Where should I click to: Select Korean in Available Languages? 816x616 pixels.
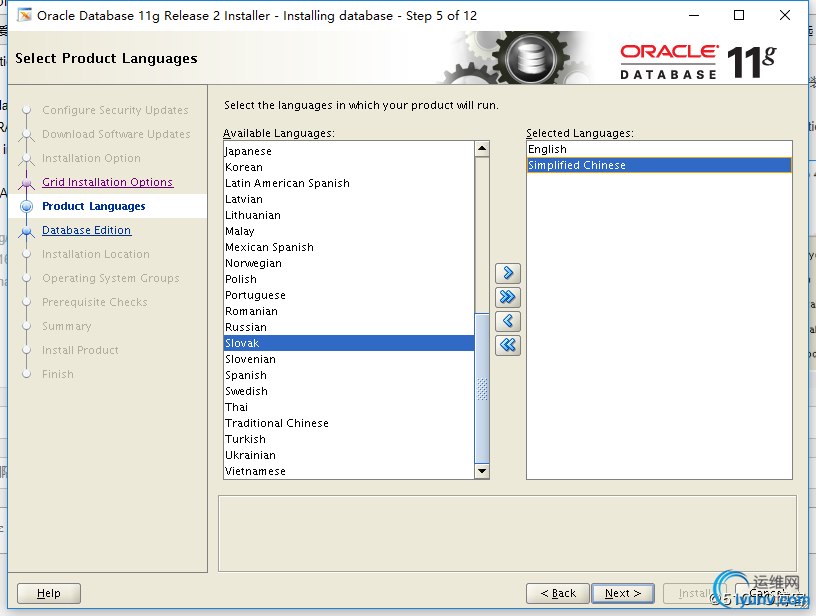coord(349,167)
